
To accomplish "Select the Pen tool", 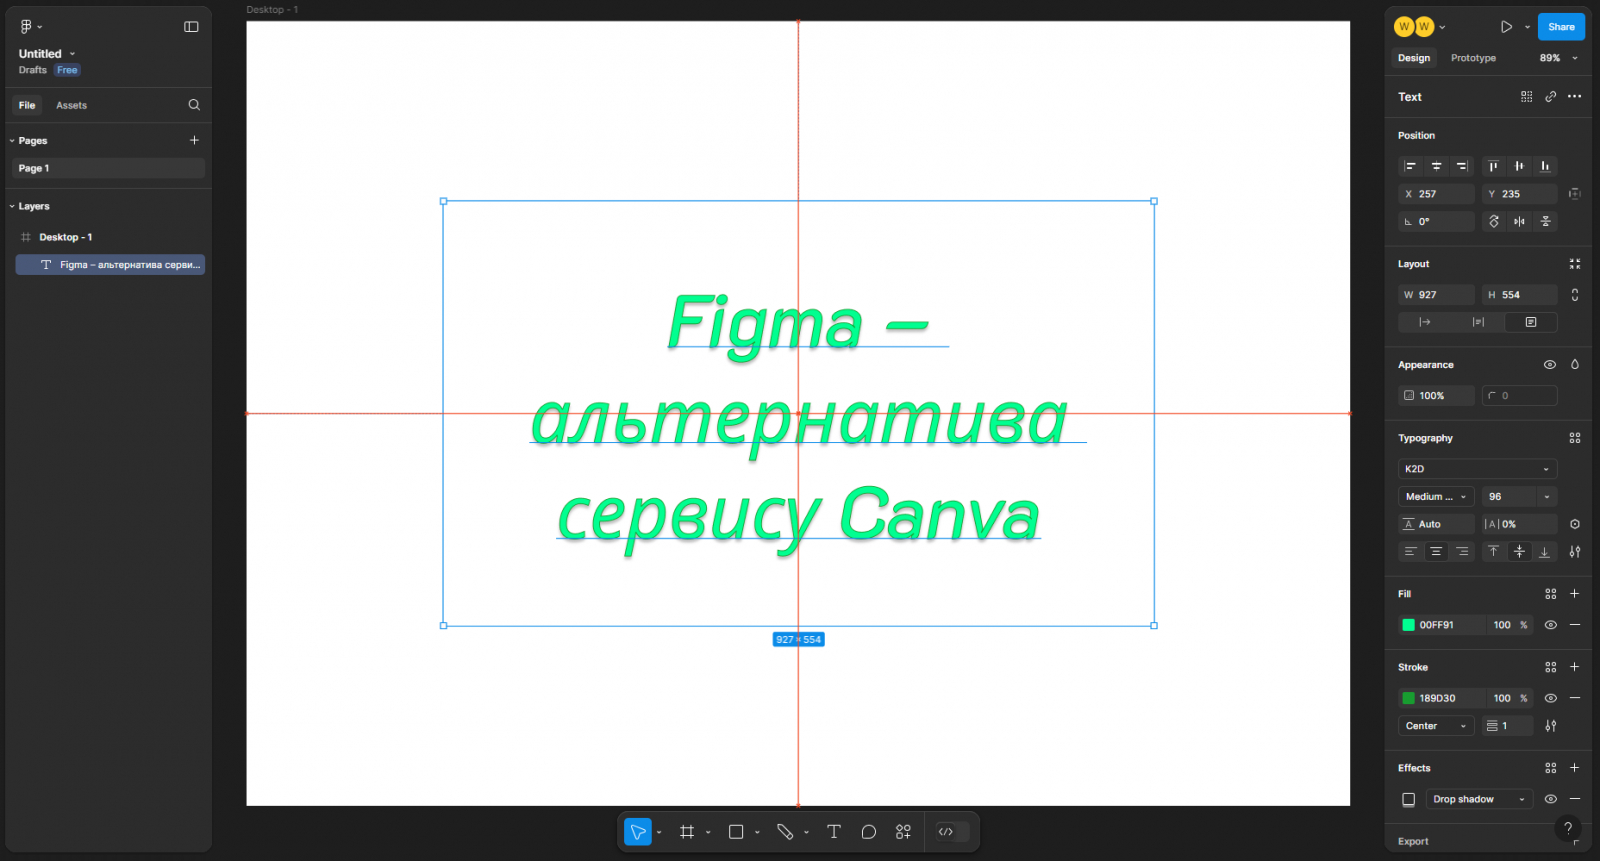I will click(785, 831).
